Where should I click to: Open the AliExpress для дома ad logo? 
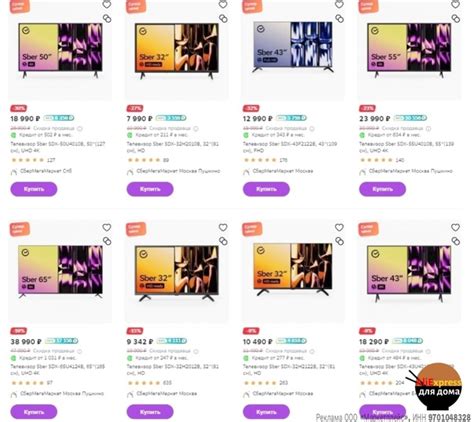coord(438,387)
